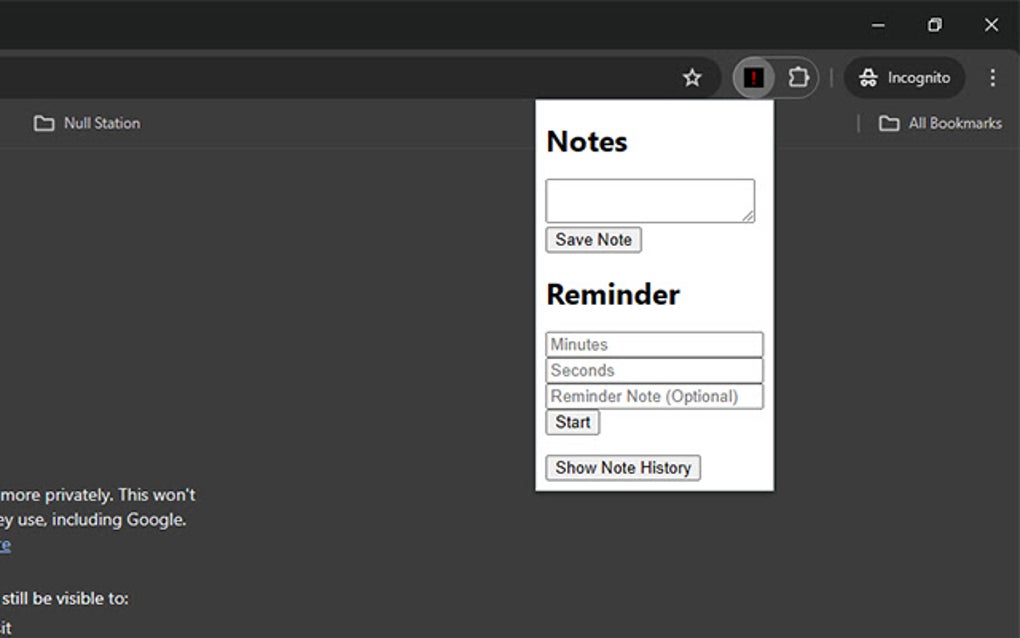
Task: Open the note history with Show Note History
Action: click(x=622, y=467)
